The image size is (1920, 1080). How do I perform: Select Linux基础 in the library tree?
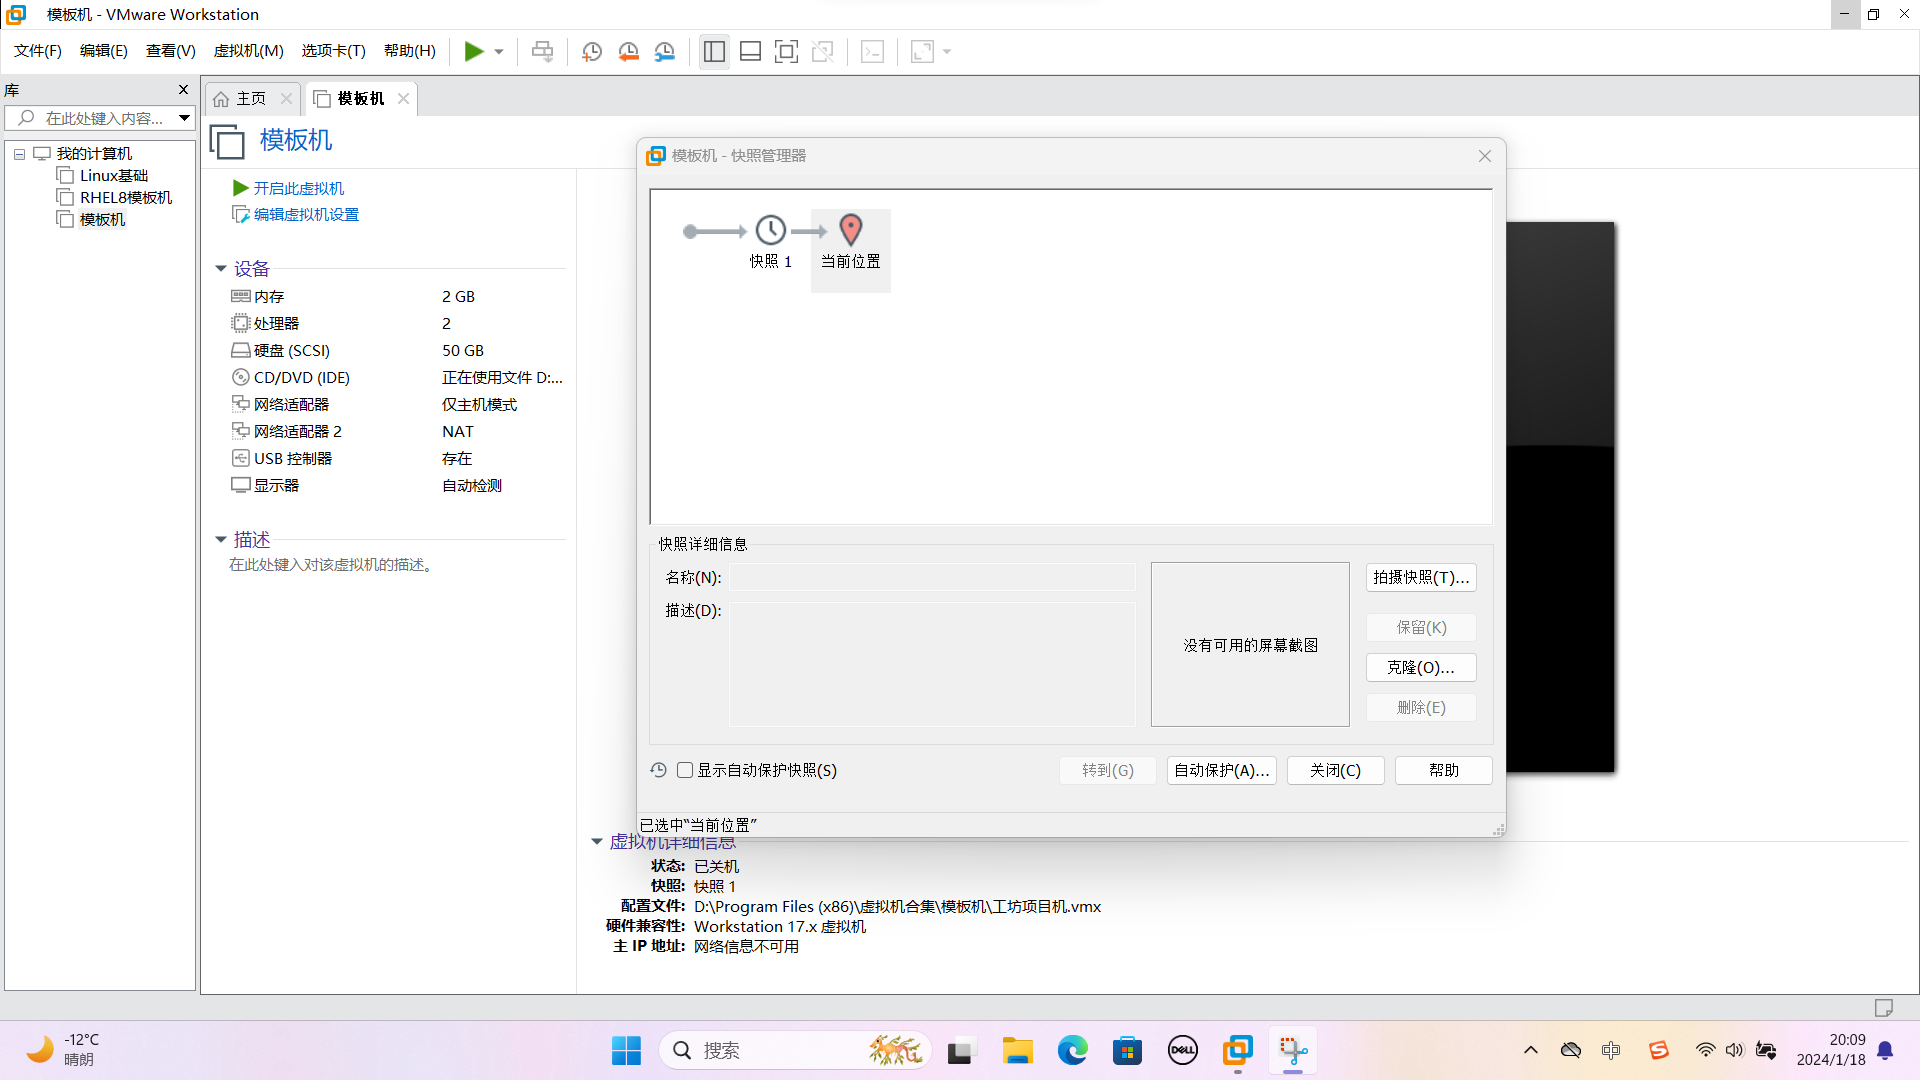click(114, 176)
